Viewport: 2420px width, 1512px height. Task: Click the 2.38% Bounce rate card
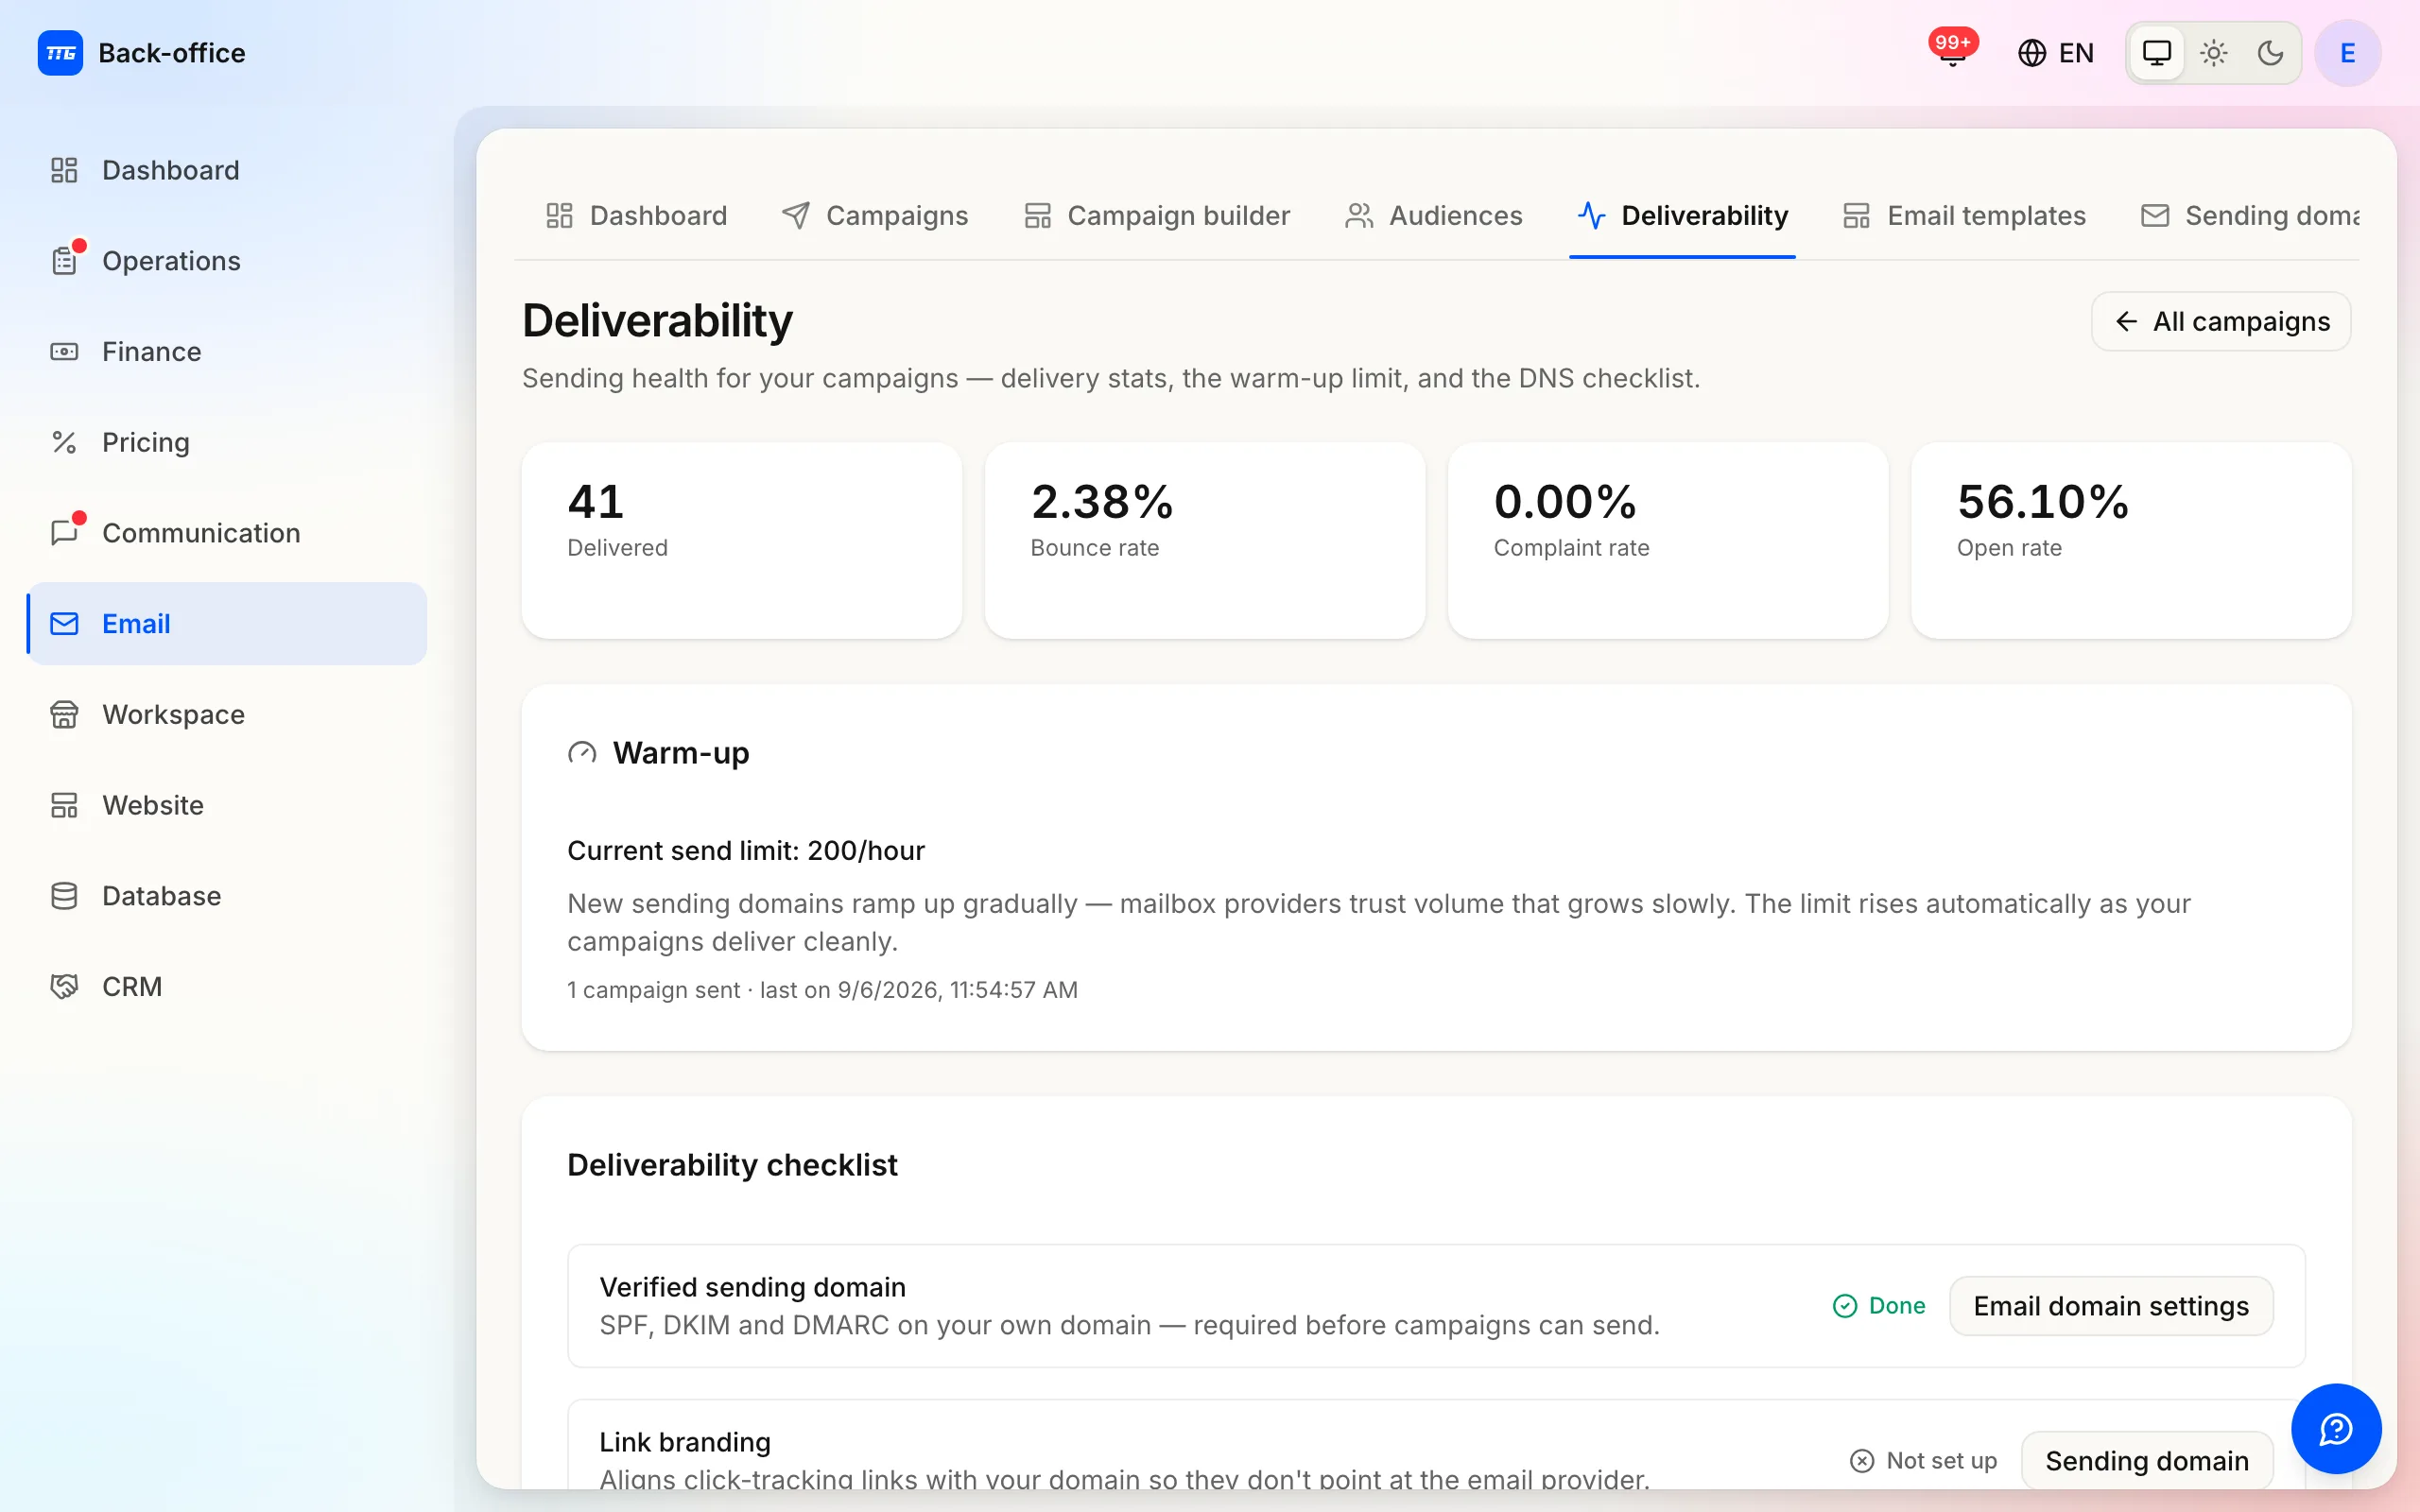[1205, 541]
